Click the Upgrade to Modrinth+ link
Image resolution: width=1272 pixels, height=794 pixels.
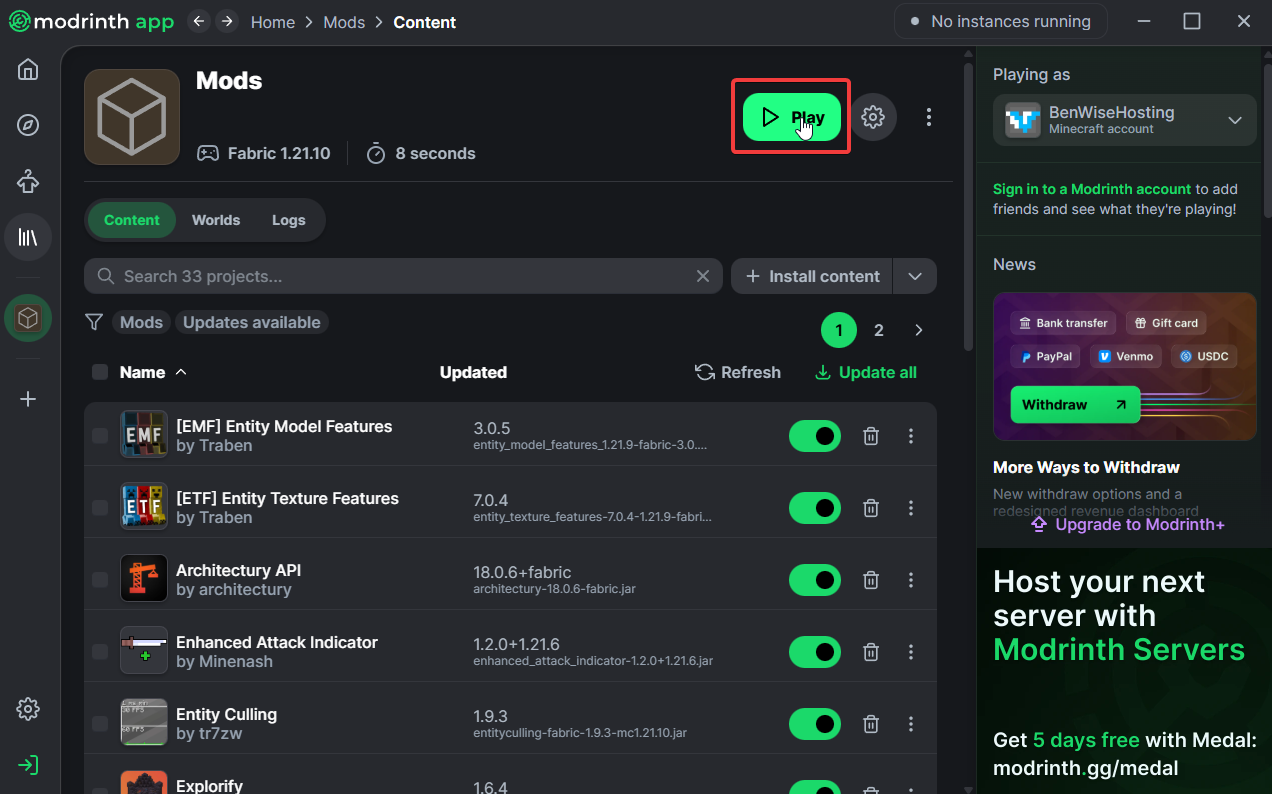click(1127, 524)
